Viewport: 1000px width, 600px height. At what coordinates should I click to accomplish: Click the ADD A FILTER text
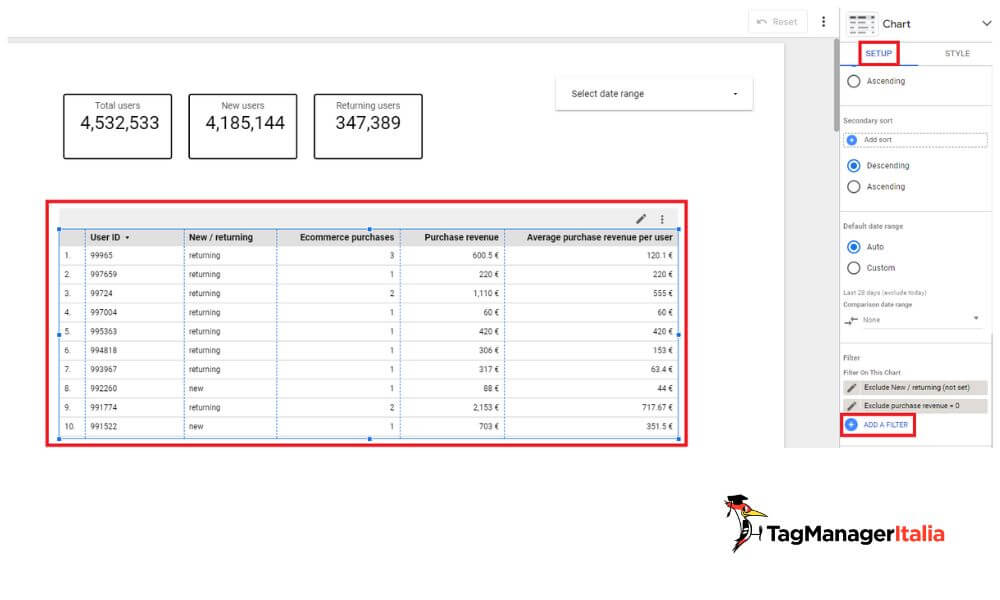click(x=885, y=425)
